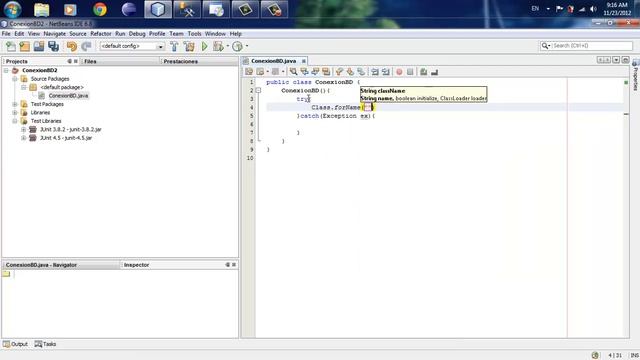Click the Stop Macro Recording icon

pos(410,72)
